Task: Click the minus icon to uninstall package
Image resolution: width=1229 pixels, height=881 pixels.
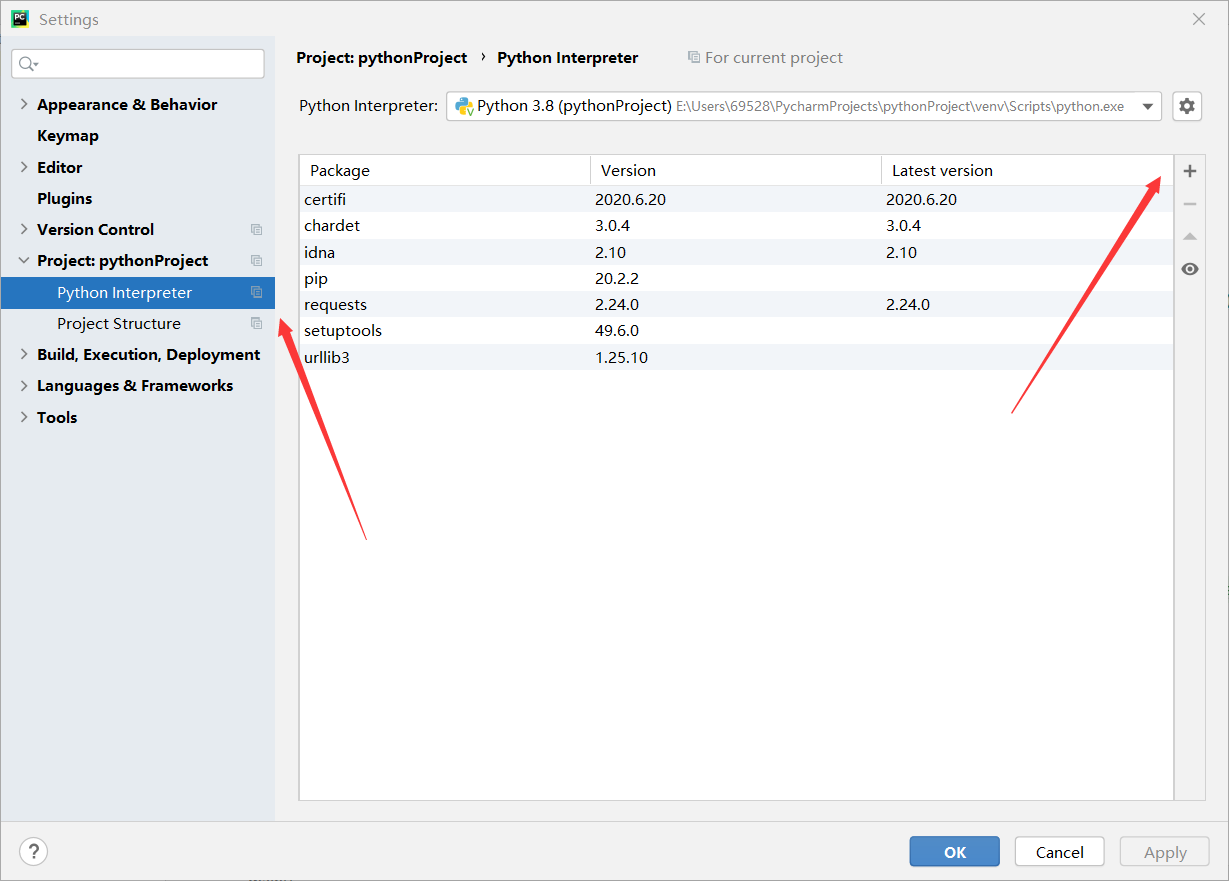Action: (x=1189, y=204)
